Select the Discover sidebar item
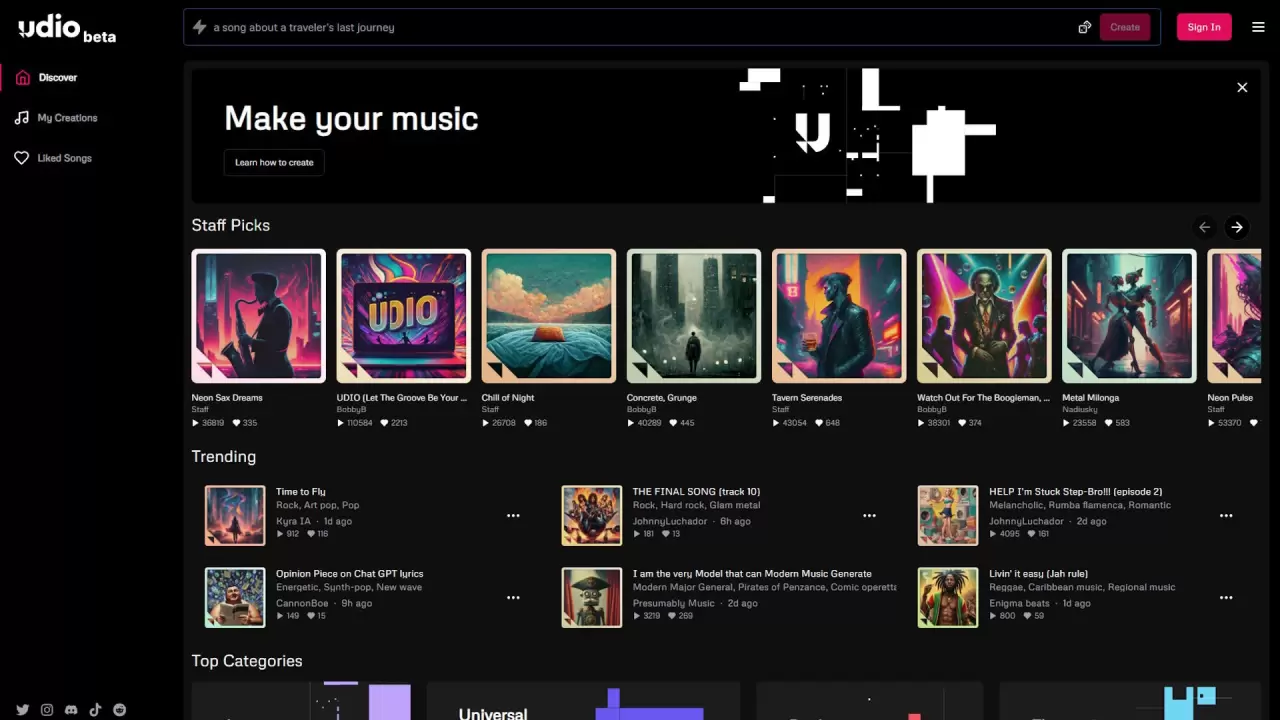Image resolution: width=1280 pixels, height=720 pixels. click(x=57, y=77)
